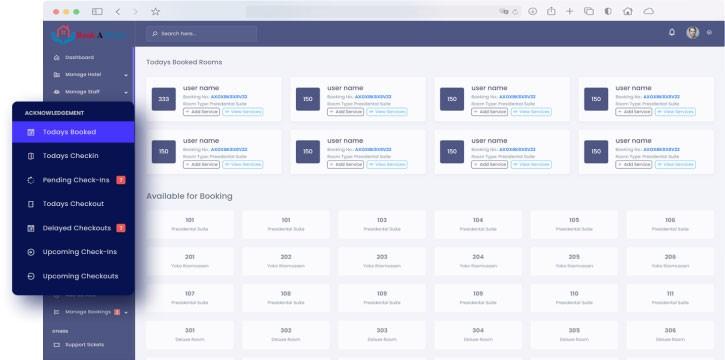The width and height of the screenshot is (725, 360).
Task: Select available room 105
Action: coord(574,225)
